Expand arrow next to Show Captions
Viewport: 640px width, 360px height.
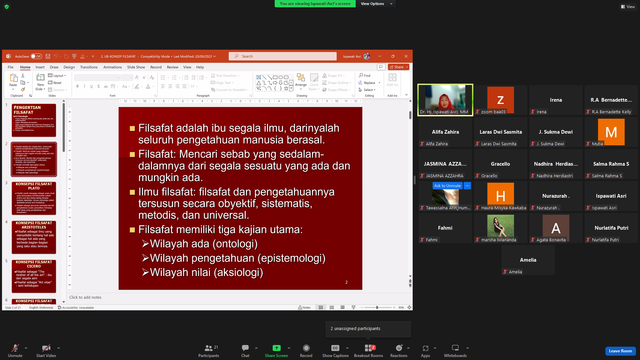tap(347, 348)
